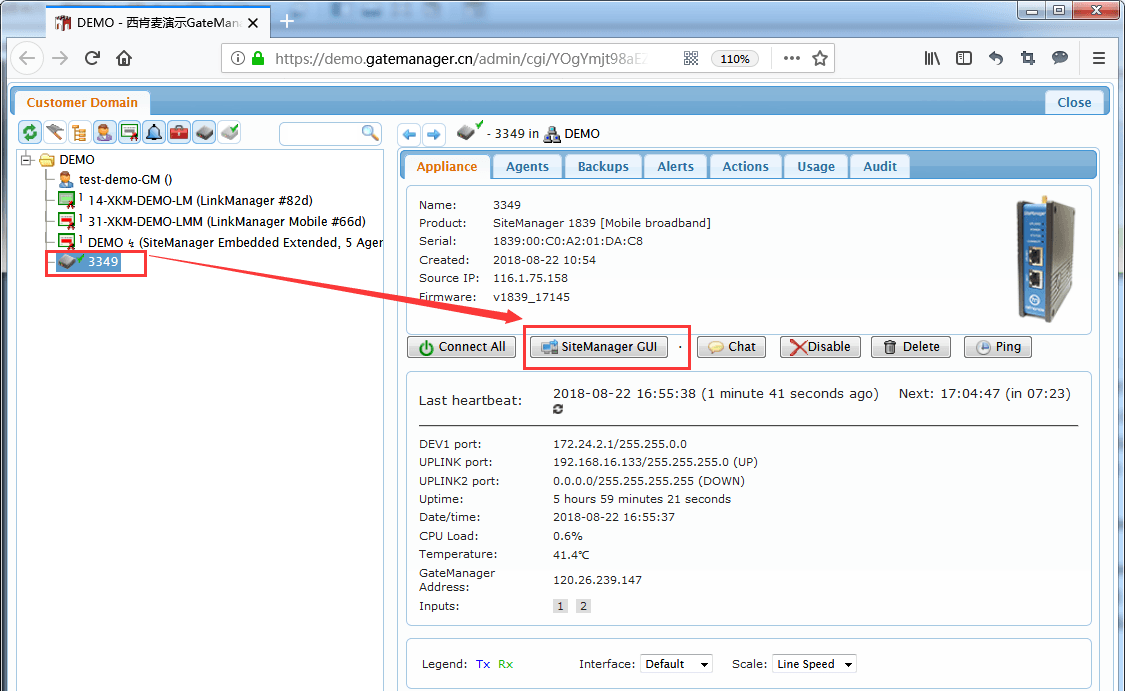The height and width of the screenshot is (691, 1125).
Task: Open the Backups tab
Action: pyautogui.click(x=603, y=166)
